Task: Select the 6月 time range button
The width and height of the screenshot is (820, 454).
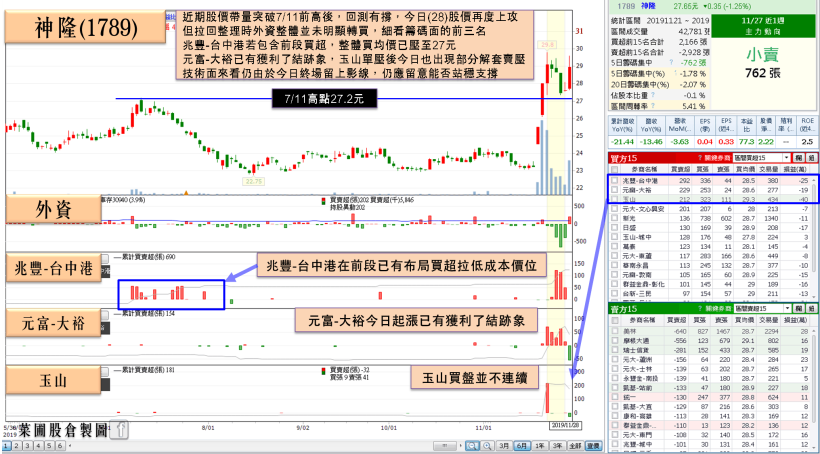Action: coord(522,446)
